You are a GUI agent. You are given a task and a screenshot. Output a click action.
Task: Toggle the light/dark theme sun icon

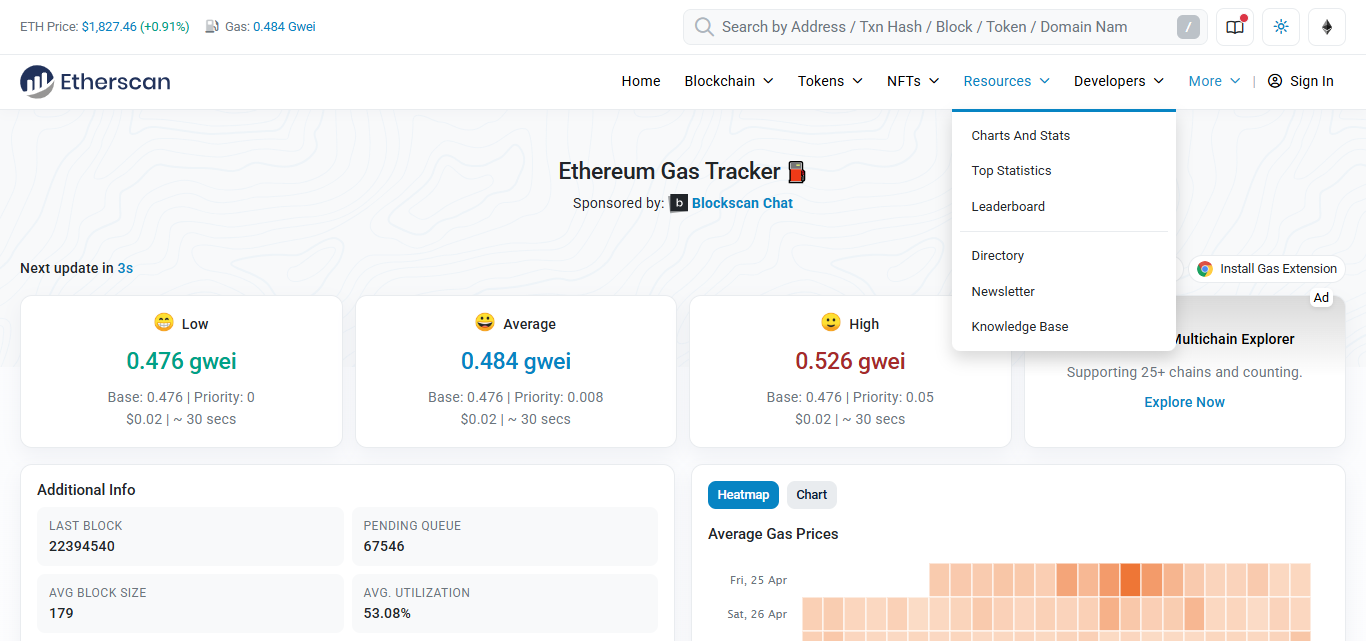click(x=1281, y=27)
